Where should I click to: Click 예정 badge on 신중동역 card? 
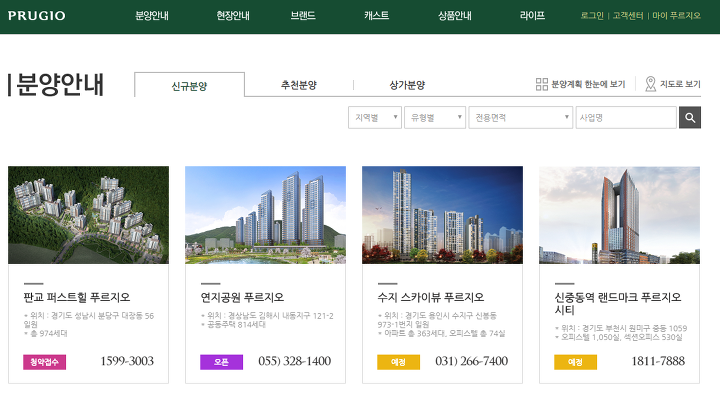point(575,362)
